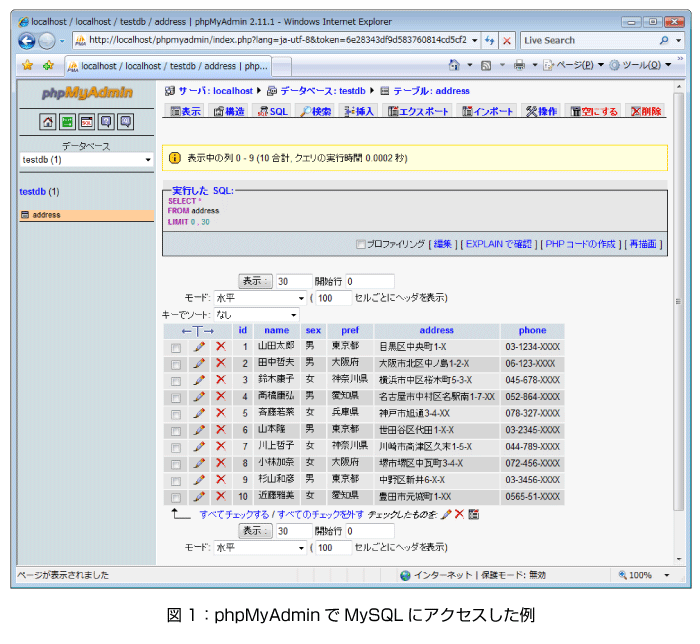Switch to the 表示 tab
The image size is (700, 644).
185,111
